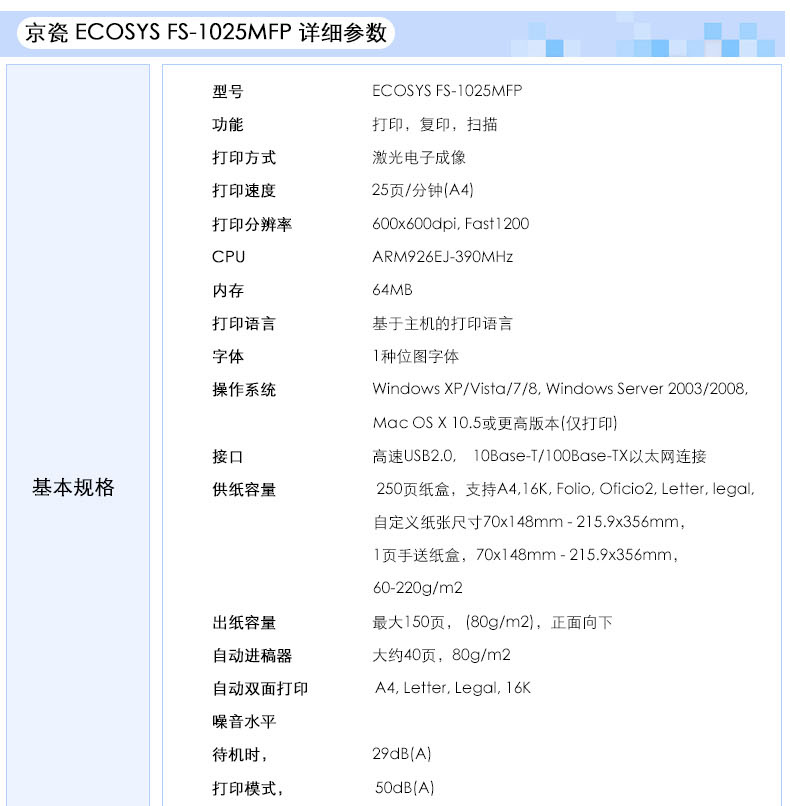Select the 基本规格 section in the left panel
The width and height of the screenshot is (790, 806).
[73, 488]
